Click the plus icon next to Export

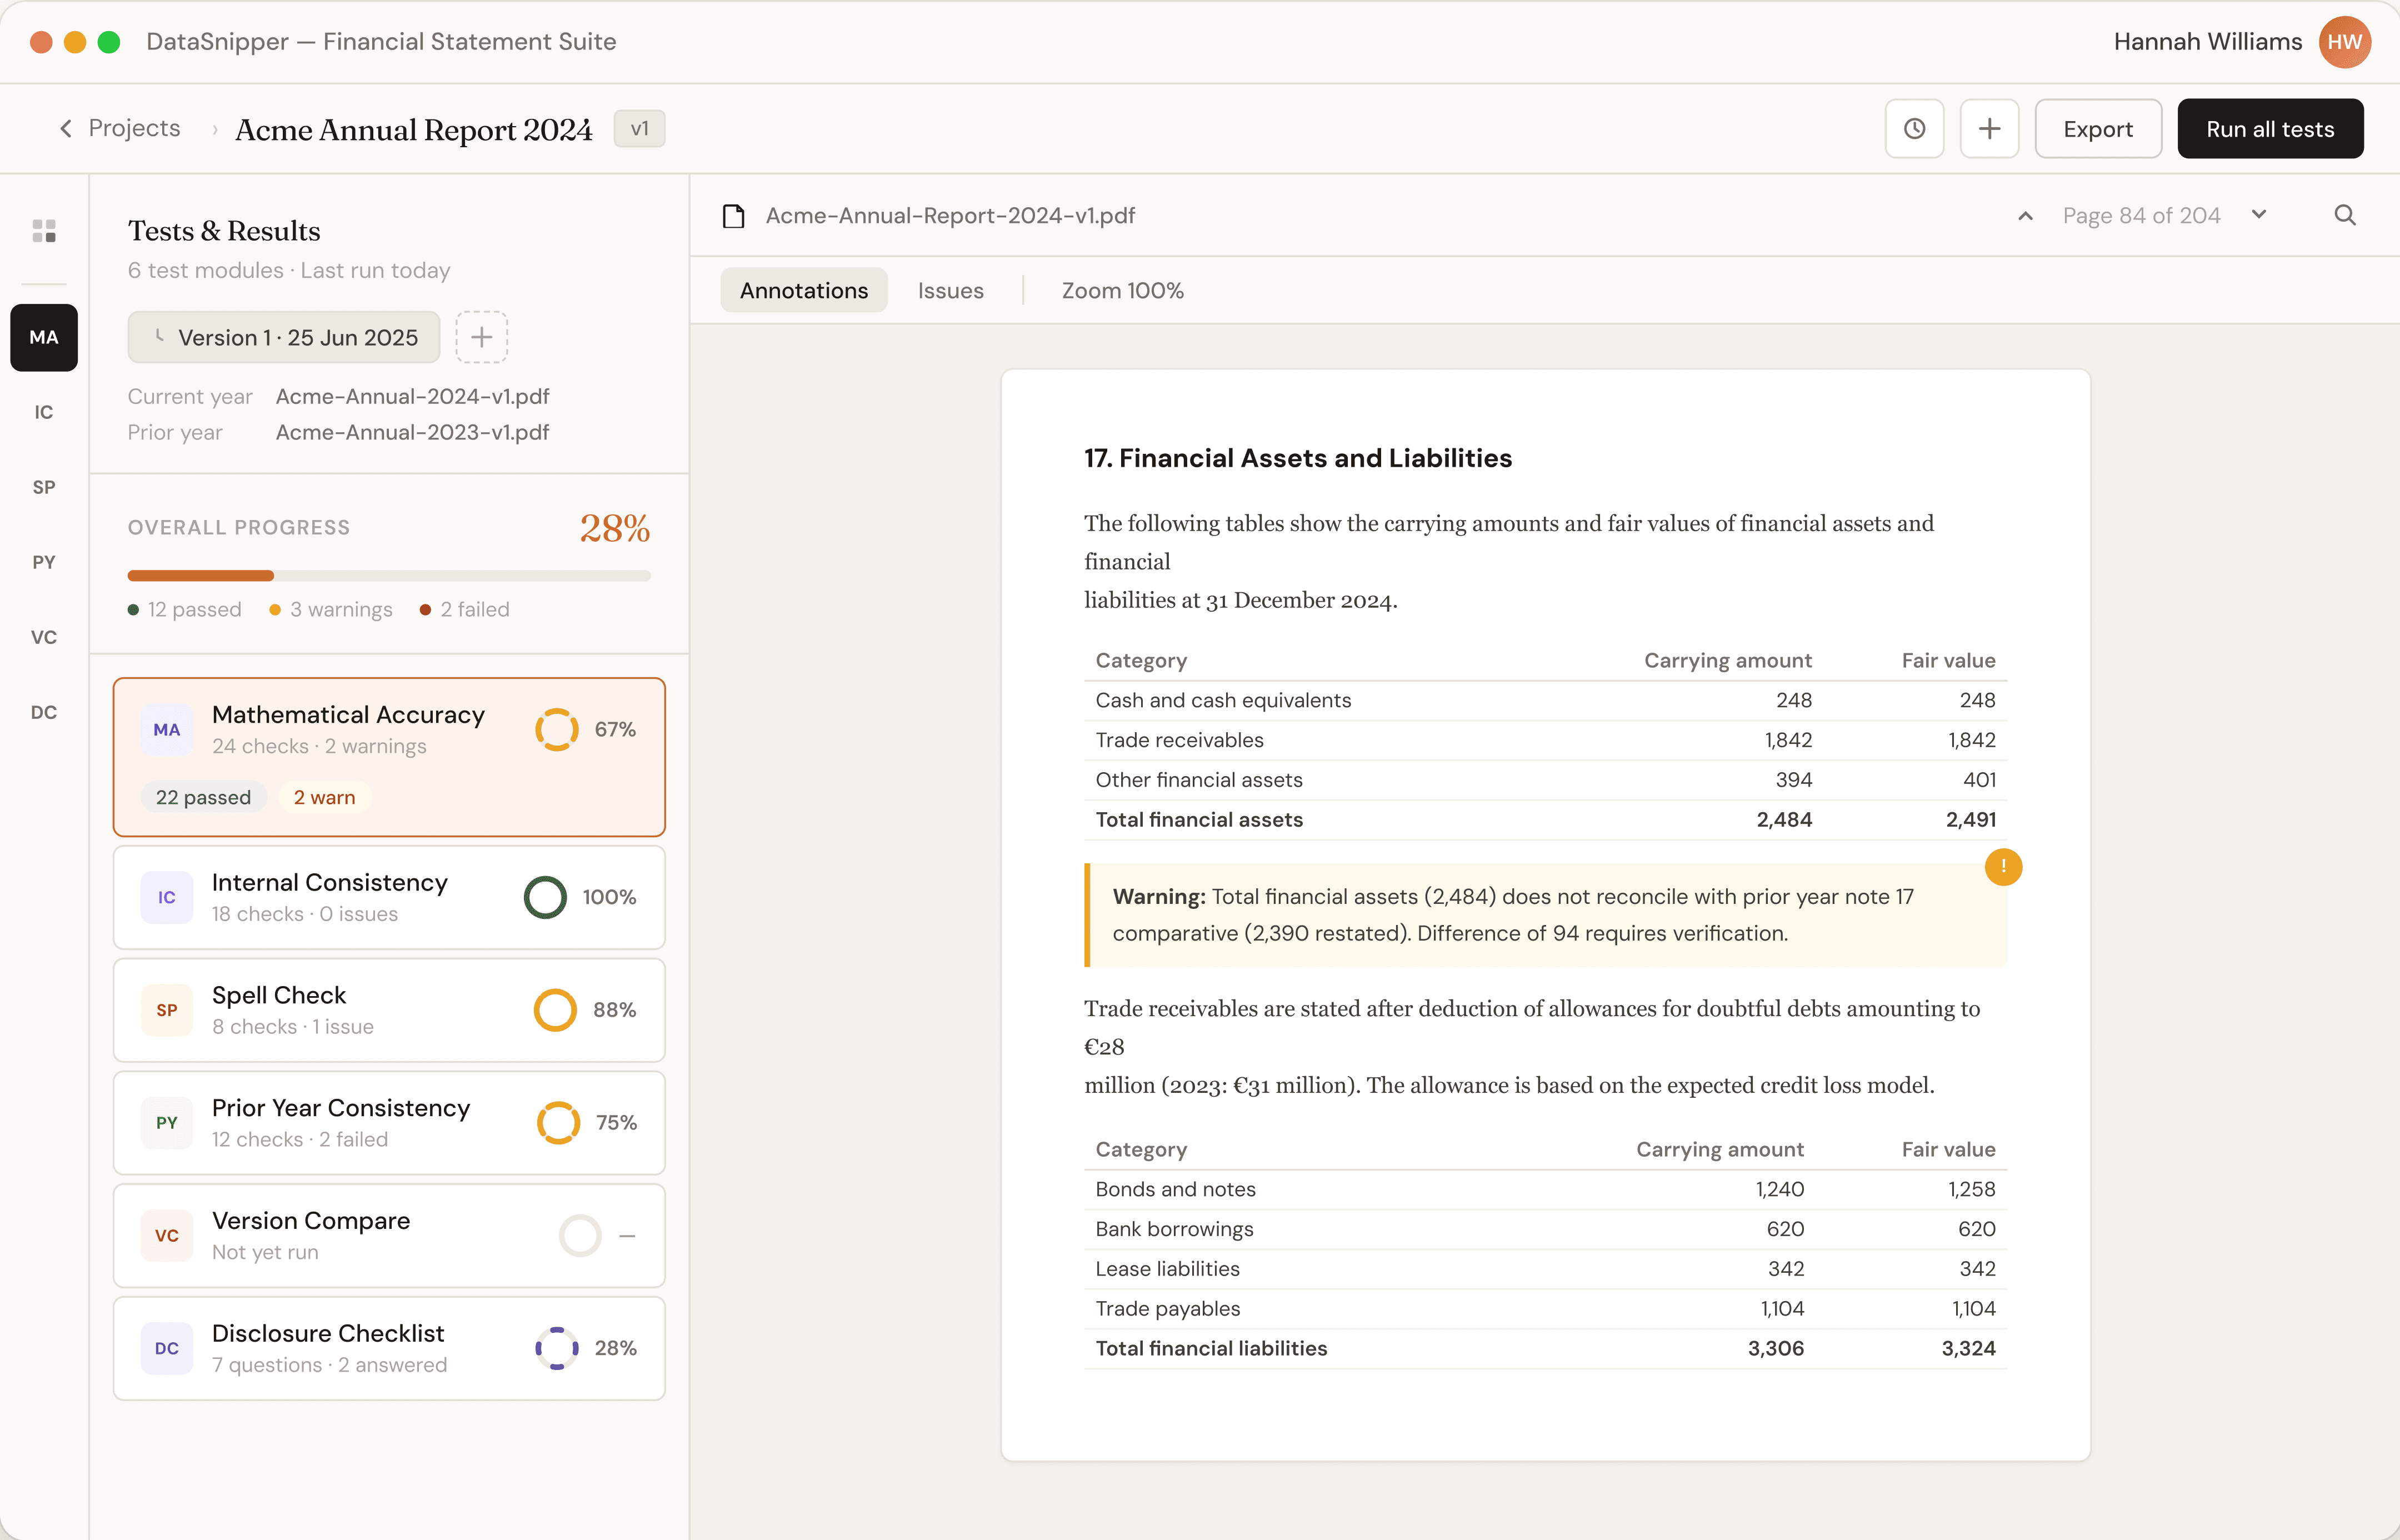[1989, 129]
